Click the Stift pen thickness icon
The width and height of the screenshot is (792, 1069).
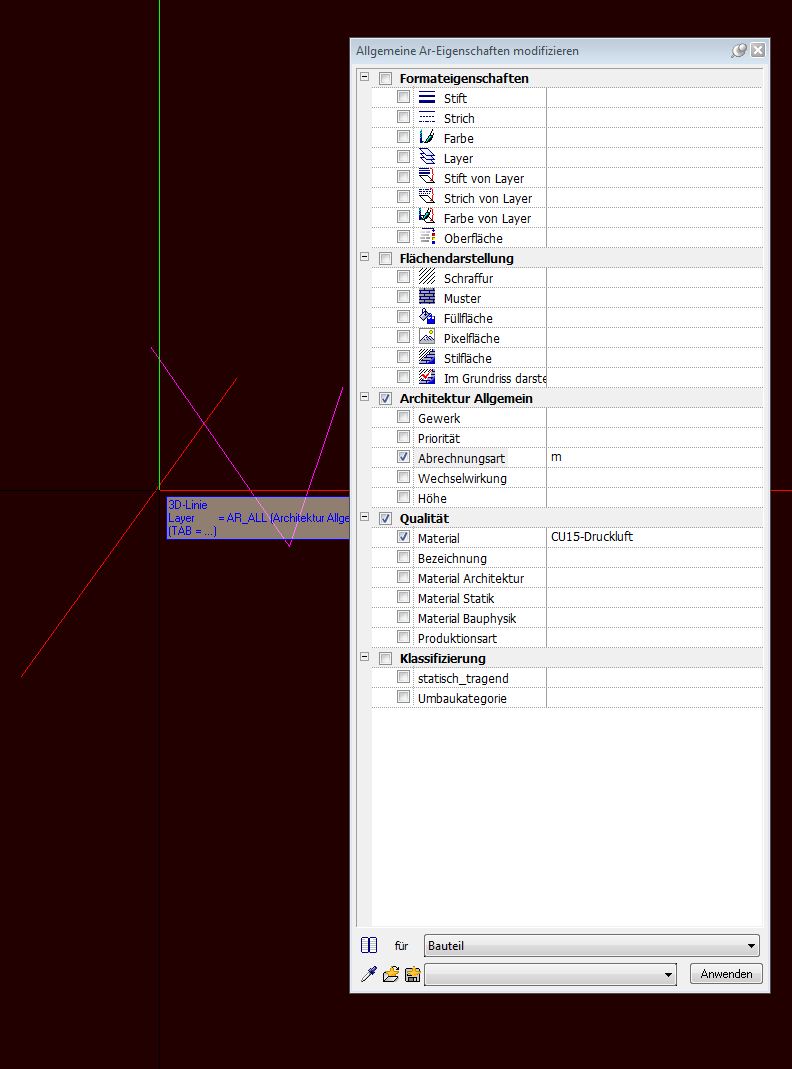(427, 97)
